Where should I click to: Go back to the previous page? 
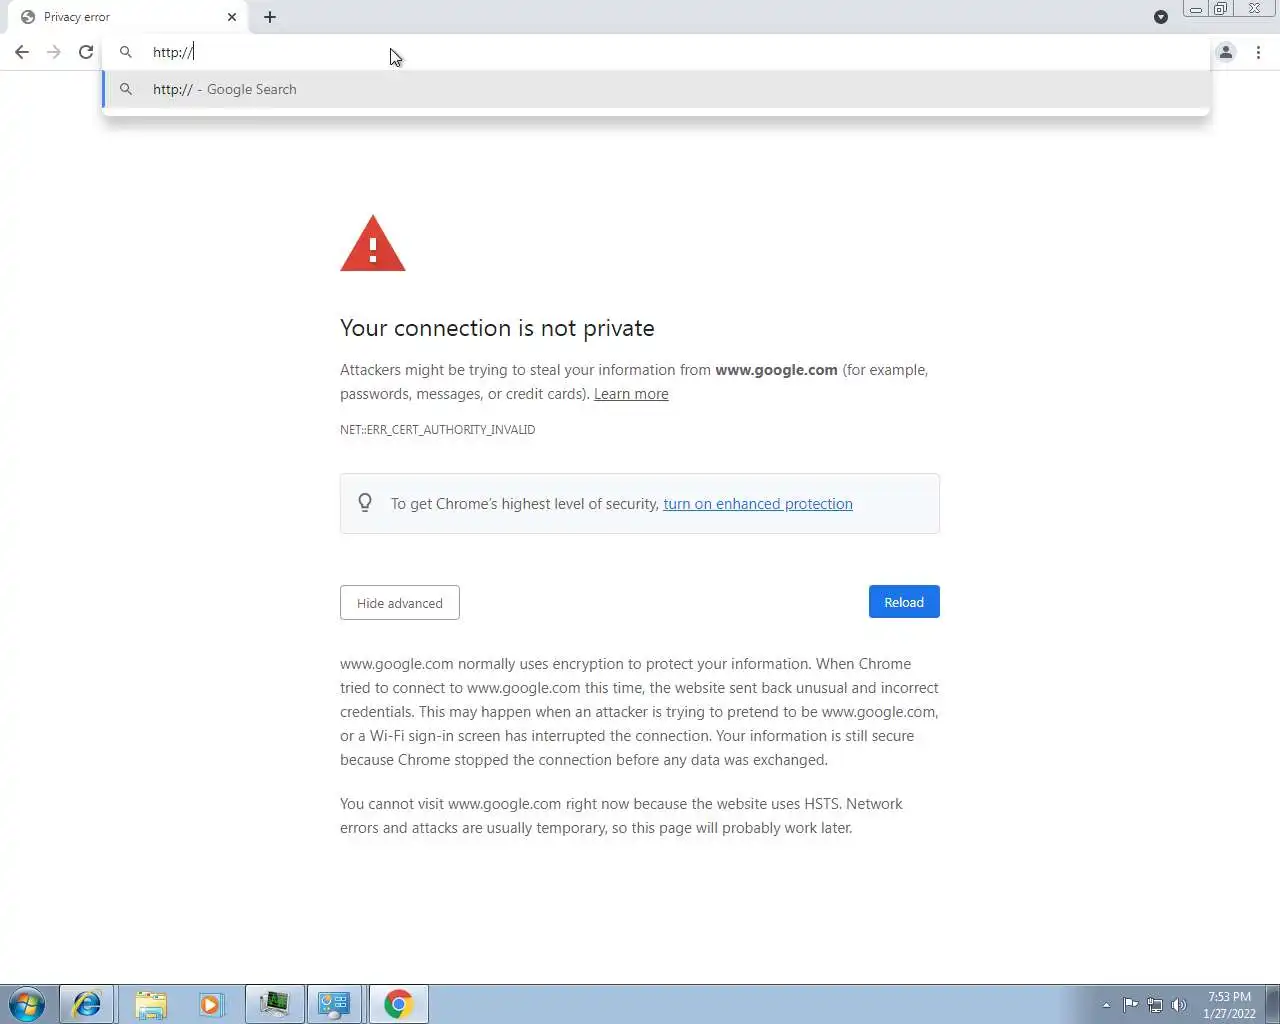tap(22, 52)
